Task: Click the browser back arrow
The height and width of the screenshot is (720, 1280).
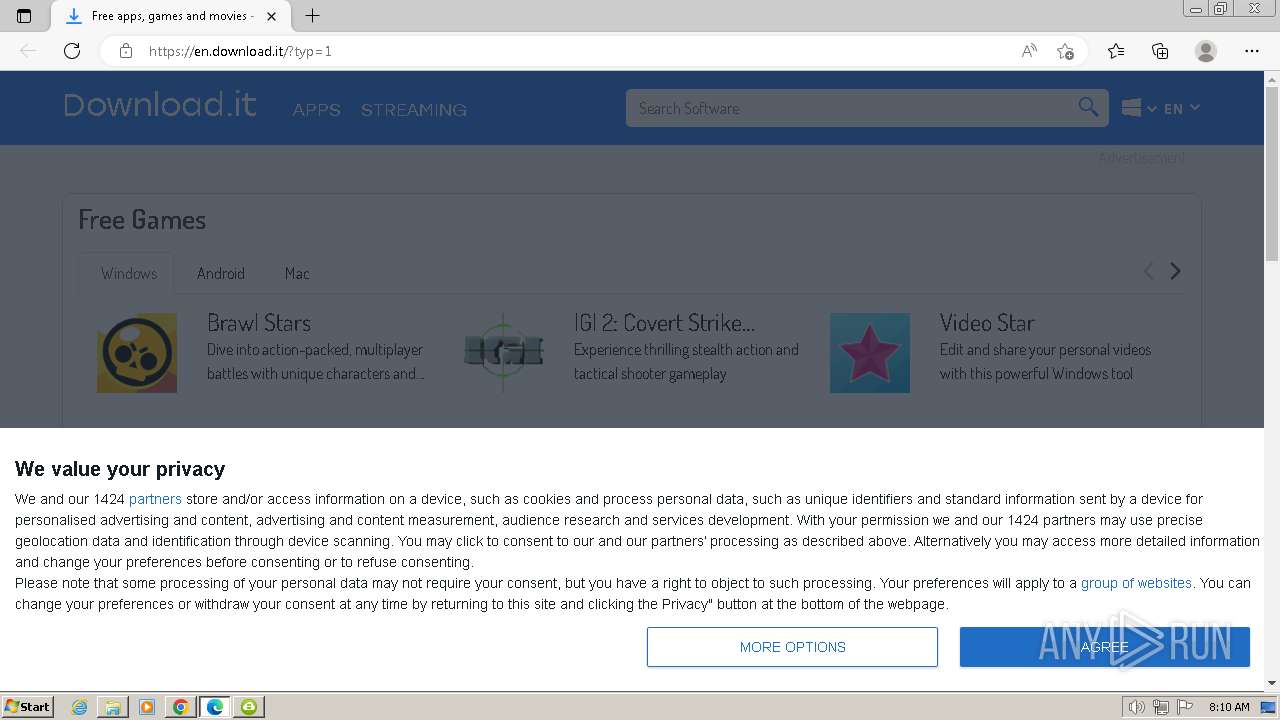Action: [x=28, y=51]
